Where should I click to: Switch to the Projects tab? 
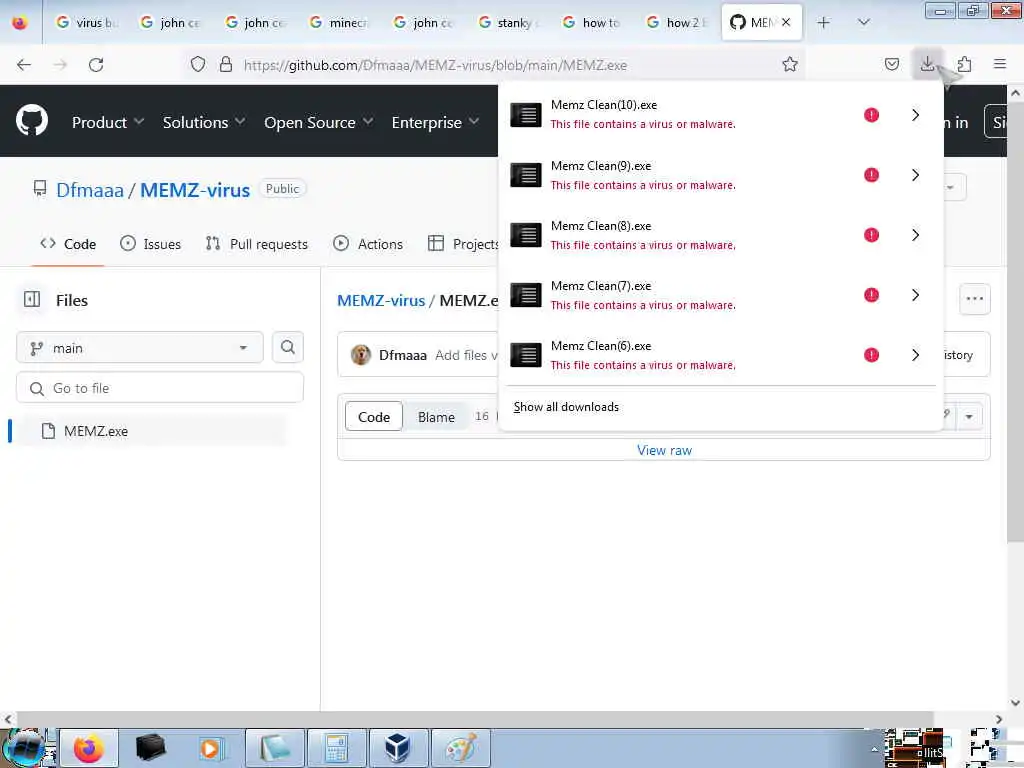(463, 244)
